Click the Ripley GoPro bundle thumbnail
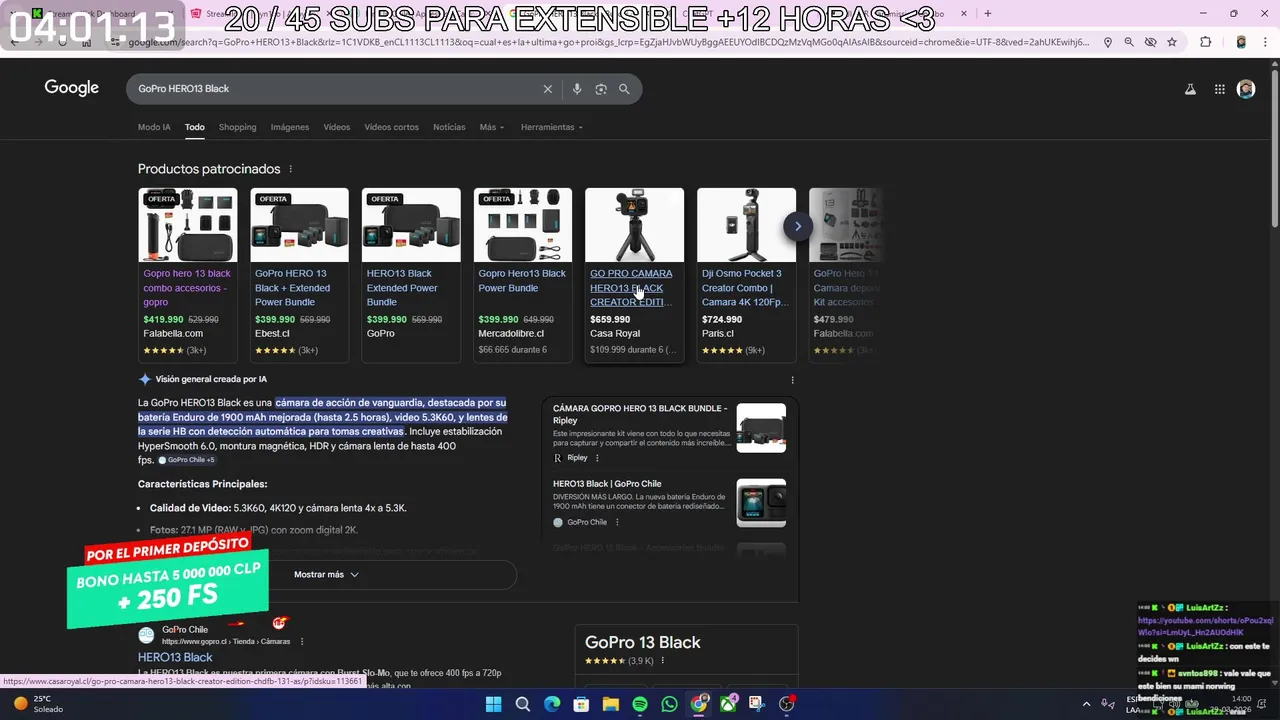 [761, 428]
